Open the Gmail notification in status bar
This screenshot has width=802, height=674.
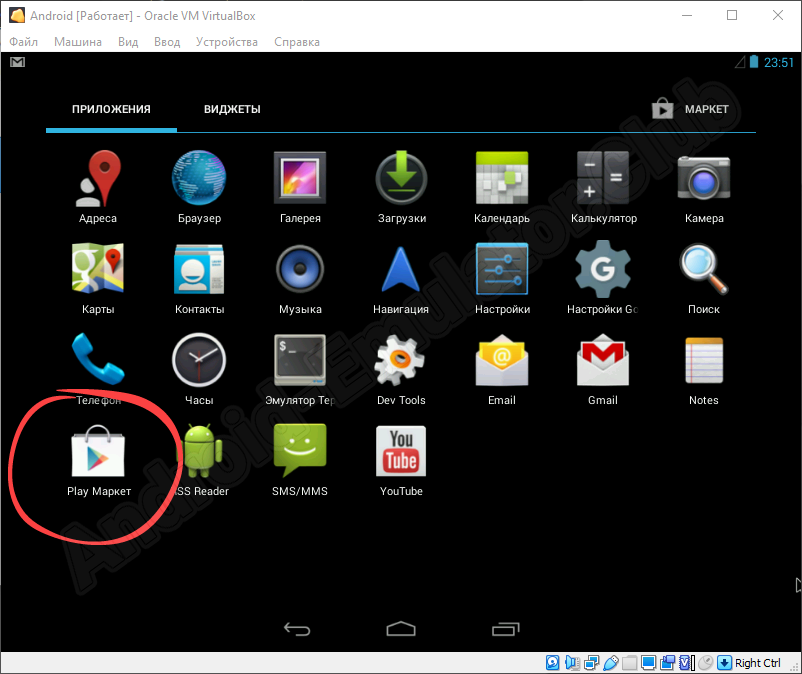[x=17, y=62]
